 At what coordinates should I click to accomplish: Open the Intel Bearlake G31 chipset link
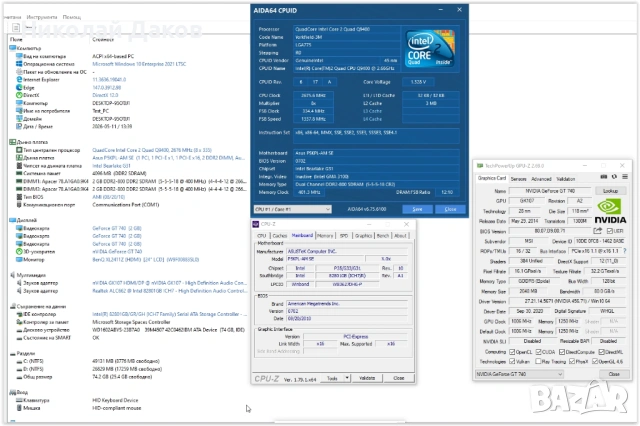click(x=111, y=166)
